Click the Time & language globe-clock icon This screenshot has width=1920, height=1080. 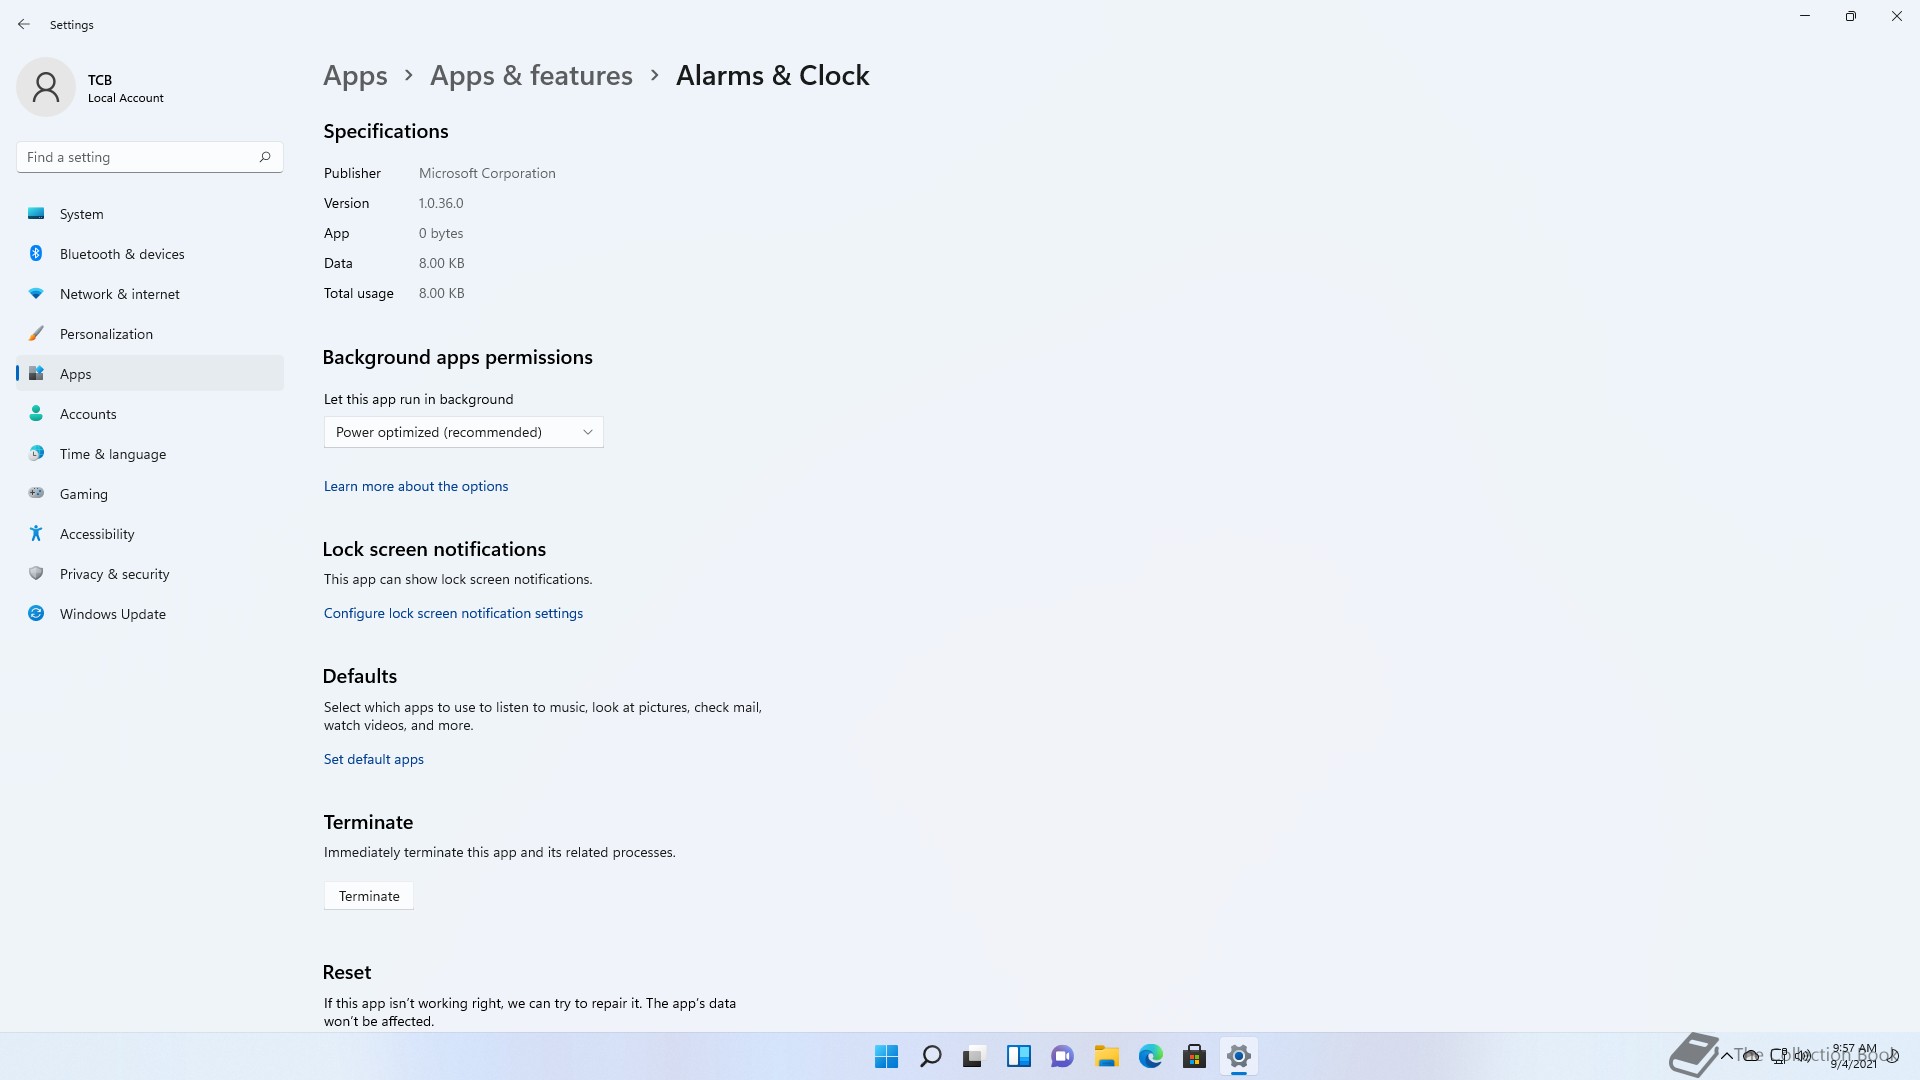36,453
